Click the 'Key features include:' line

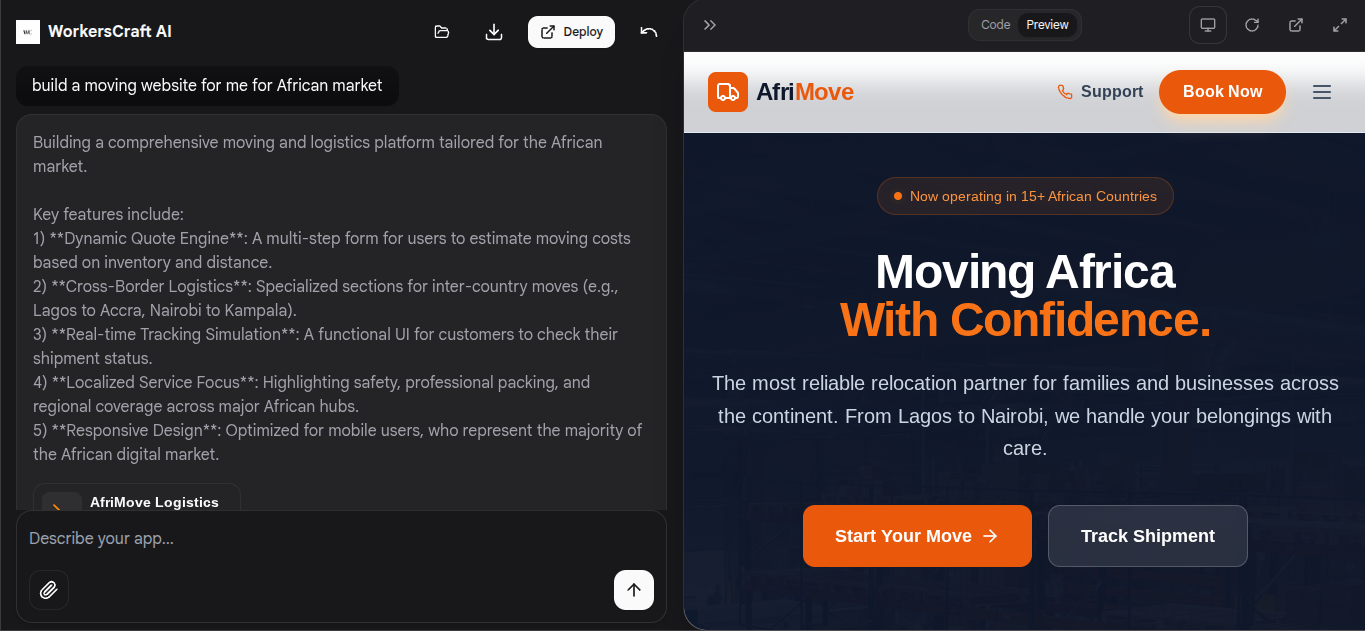point(108,214)
